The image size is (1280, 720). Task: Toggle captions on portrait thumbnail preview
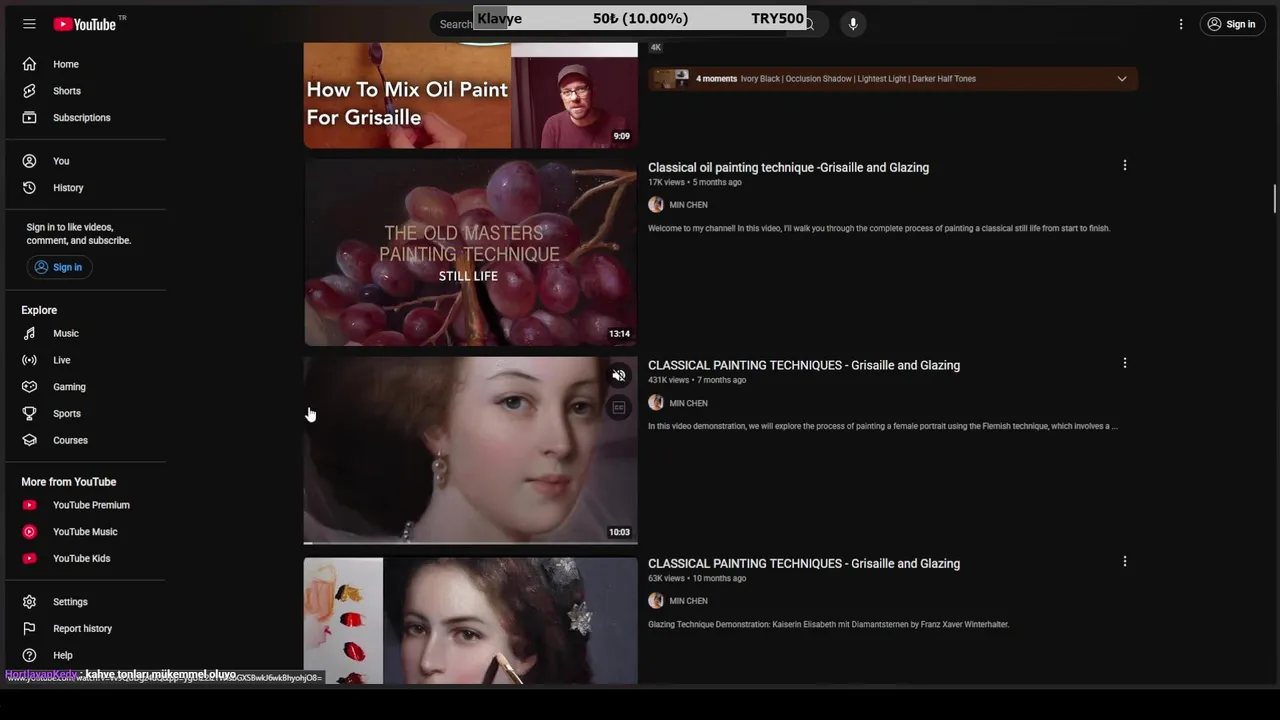coord(619,407)
